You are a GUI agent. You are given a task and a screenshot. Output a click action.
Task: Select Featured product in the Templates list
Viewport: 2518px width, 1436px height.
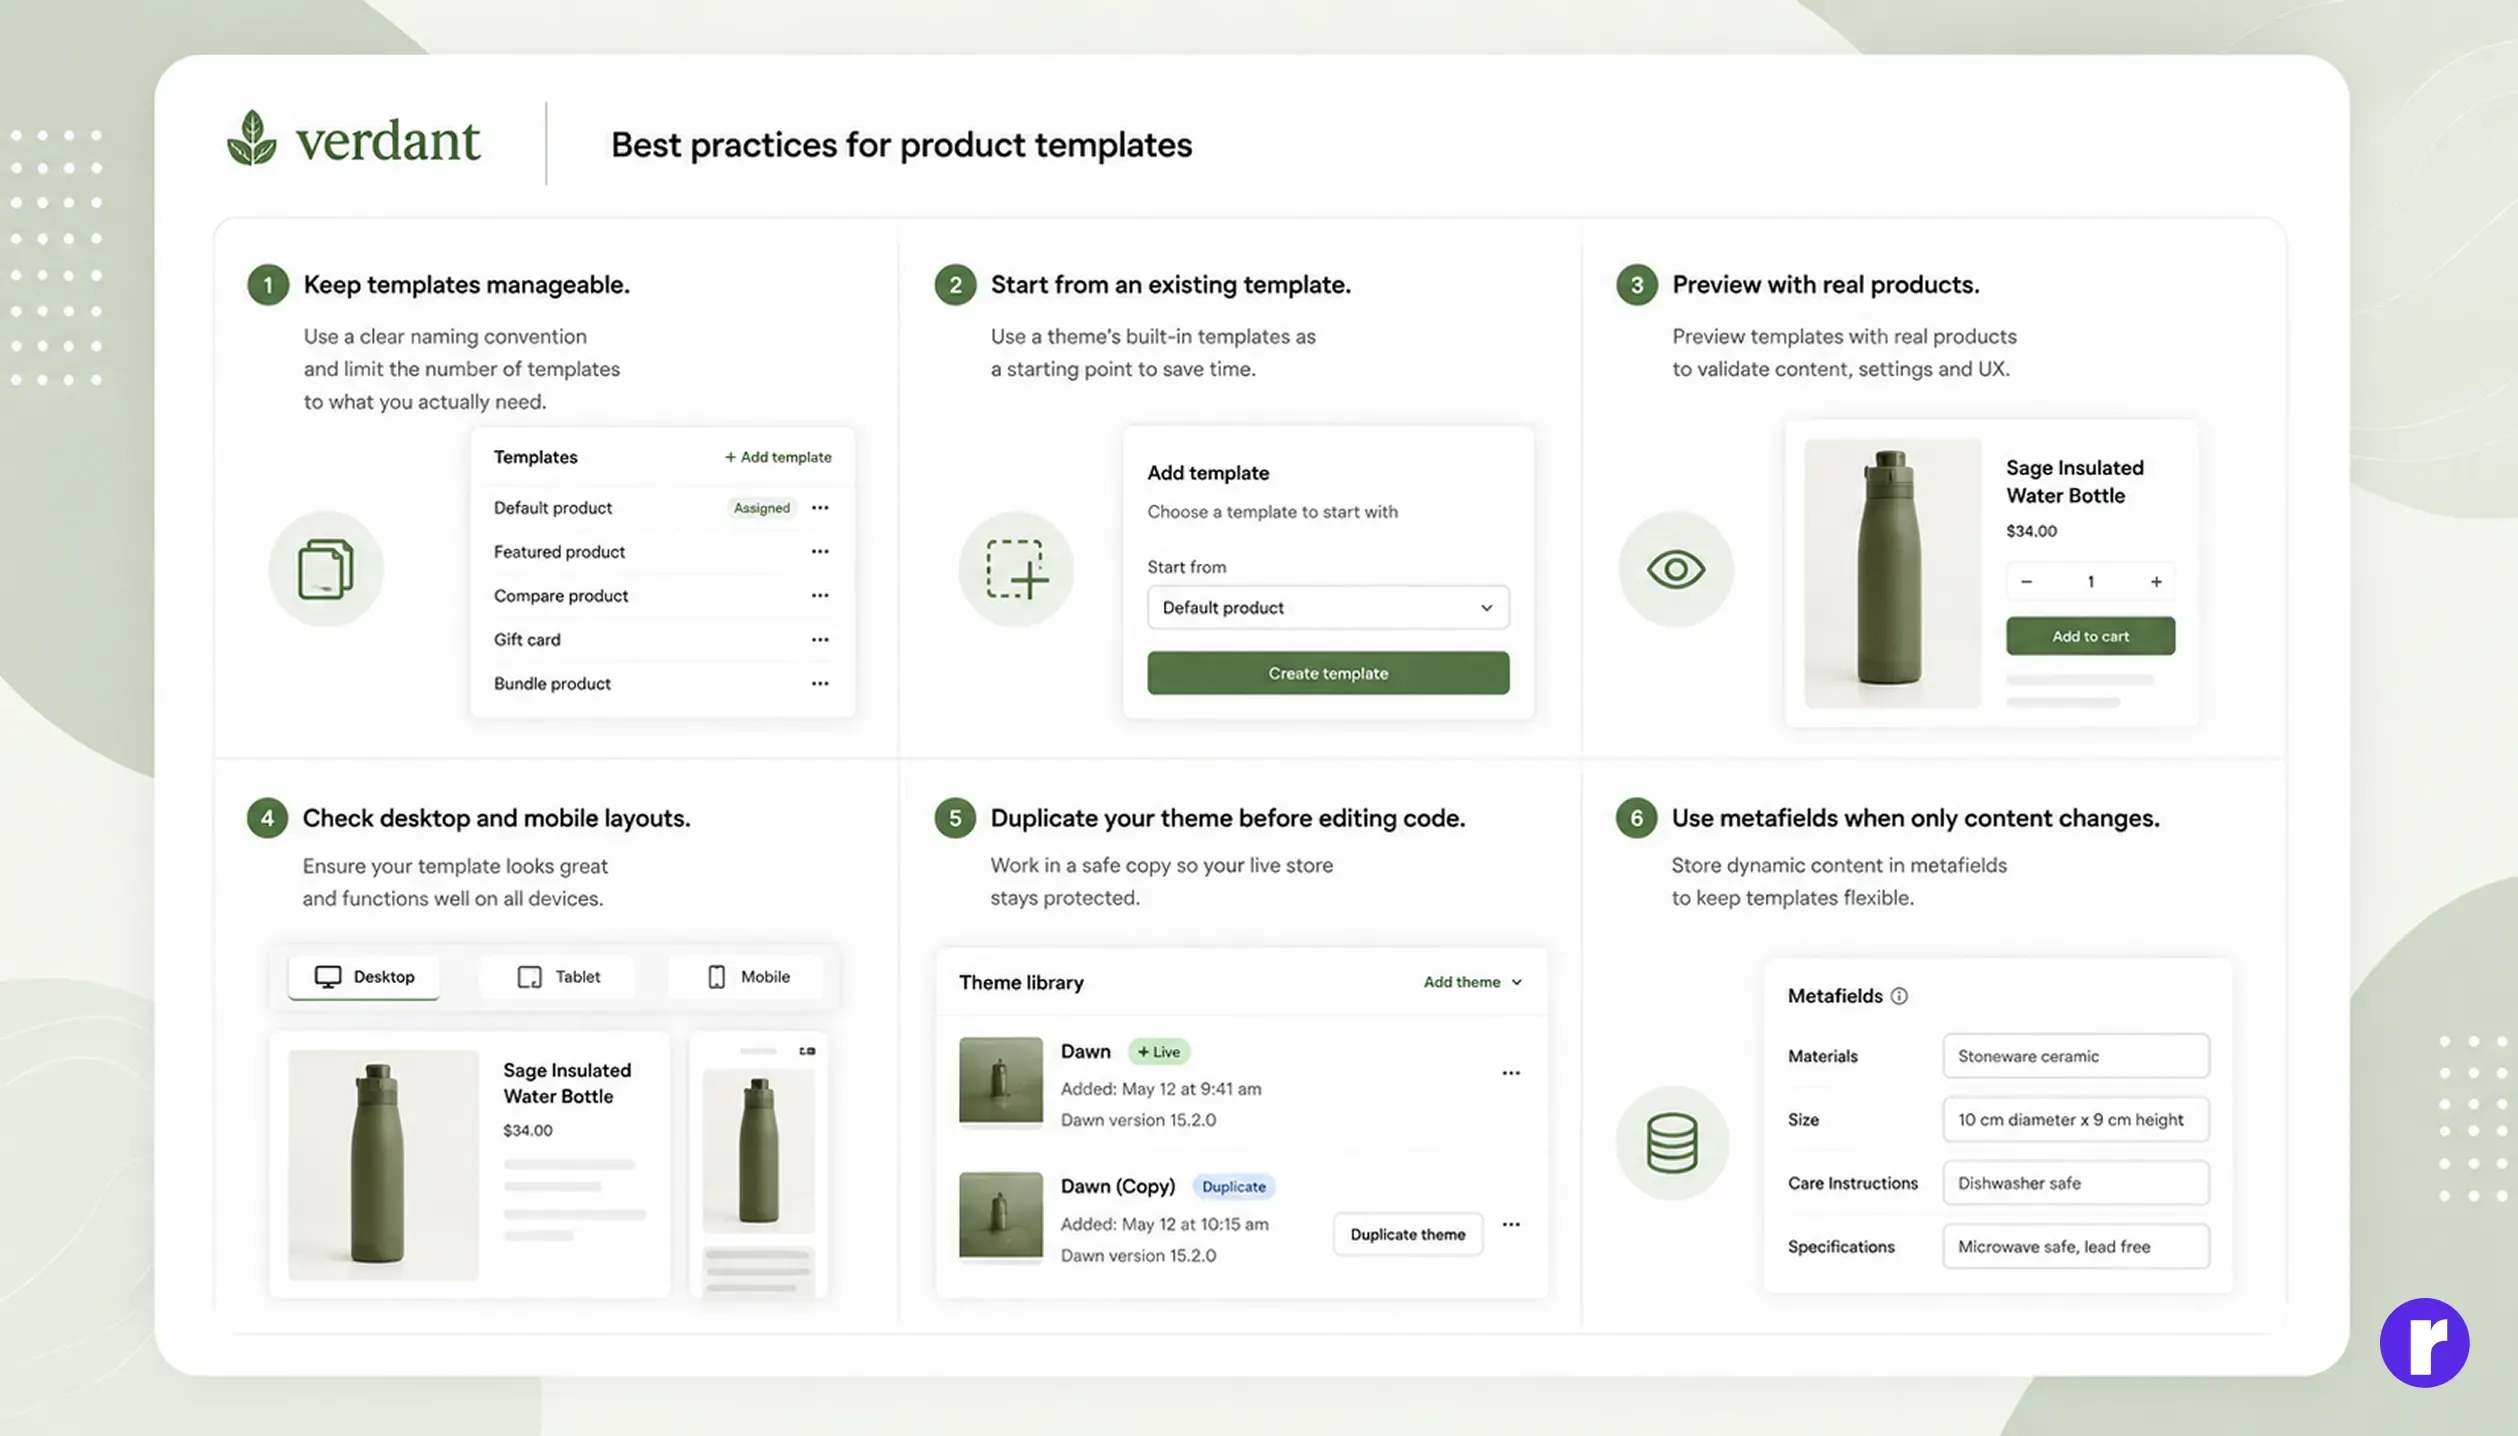point(559,552)
